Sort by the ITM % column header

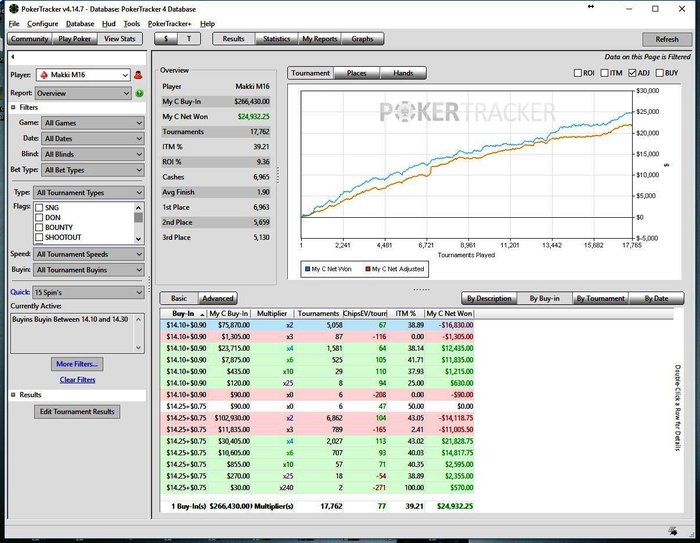coord(405,313)
